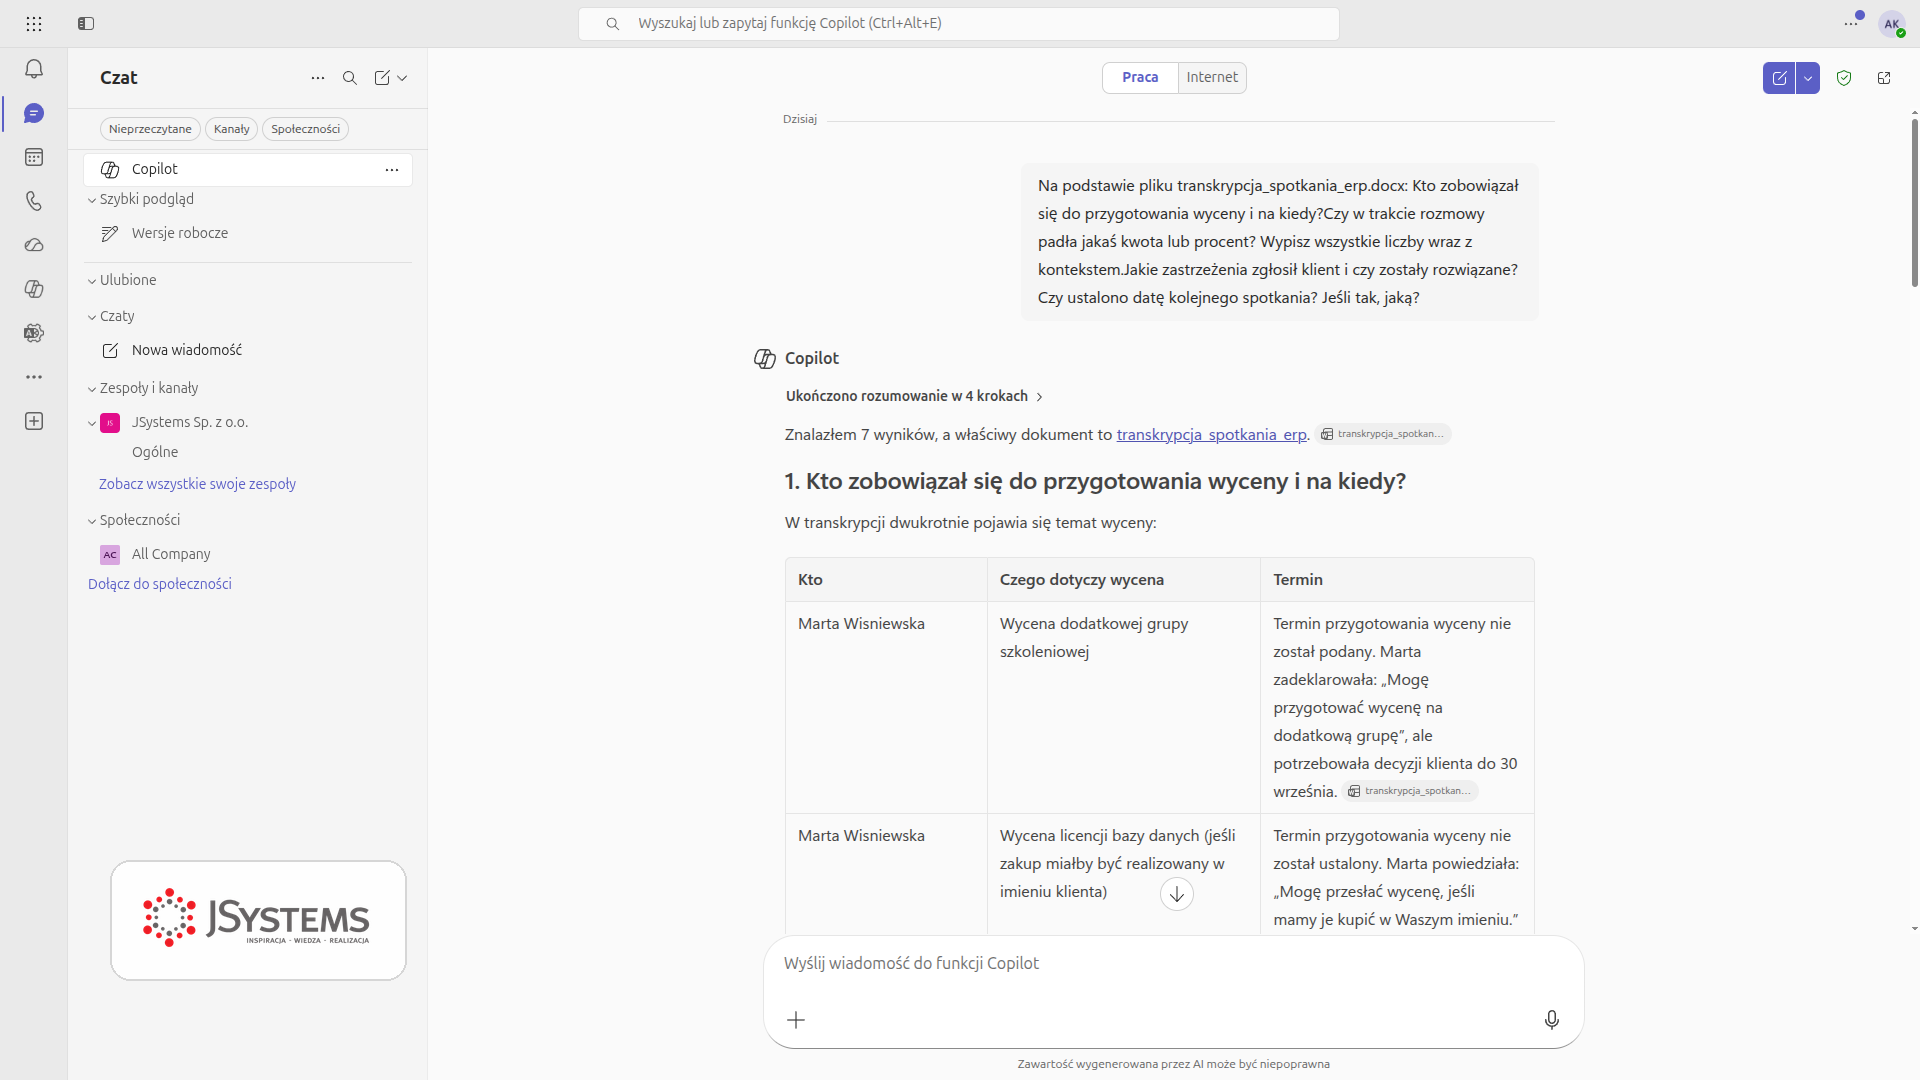
Task: Click the Copilot logo beside the response header
Action: 765,359
